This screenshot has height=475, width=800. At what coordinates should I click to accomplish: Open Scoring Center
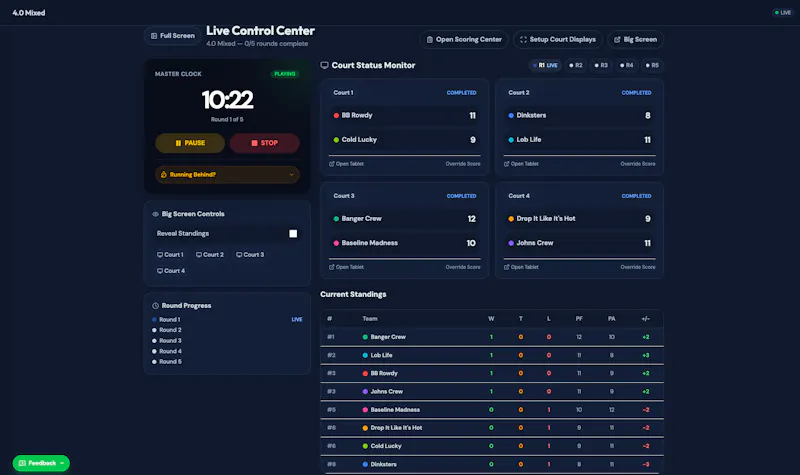point(464,39)
